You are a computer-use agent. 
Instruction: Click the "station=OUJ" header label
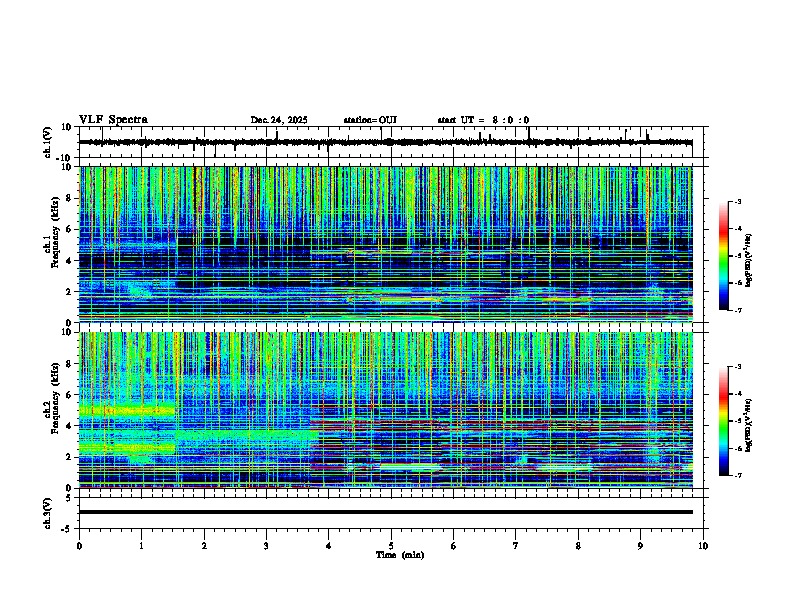[x=370, y=120]
